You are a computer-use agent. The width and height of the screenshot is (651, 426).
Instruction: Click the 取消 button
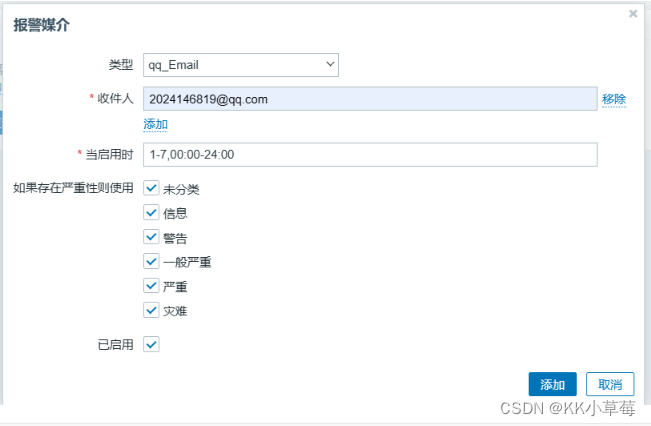(x=610, y=384)
